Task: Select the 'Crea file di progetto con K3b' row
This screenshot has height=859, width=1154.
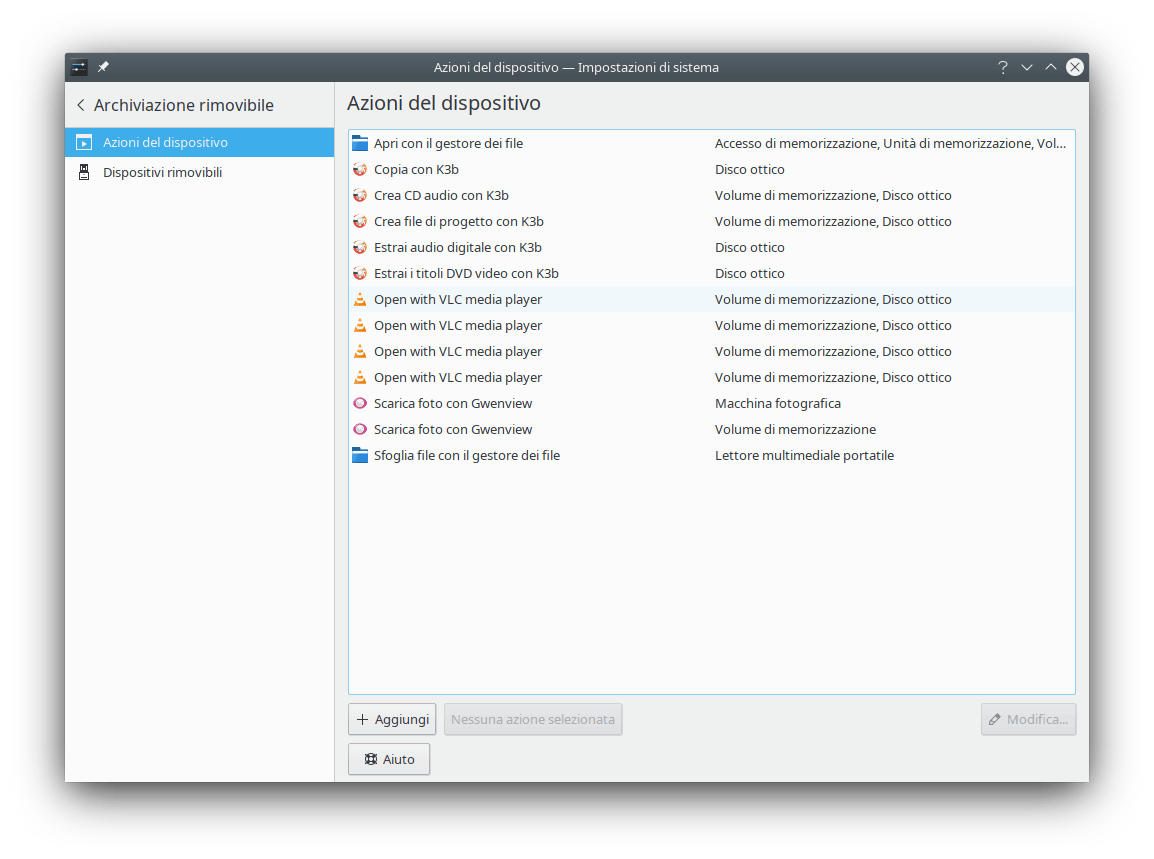Action: tap(459, 222)
